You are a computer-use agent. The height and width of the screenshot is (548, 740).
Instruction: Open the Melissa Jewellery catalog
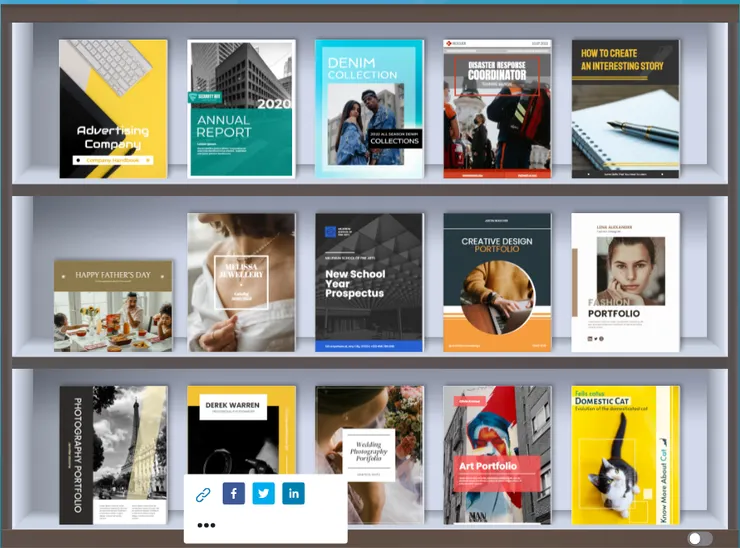point(242,282)
